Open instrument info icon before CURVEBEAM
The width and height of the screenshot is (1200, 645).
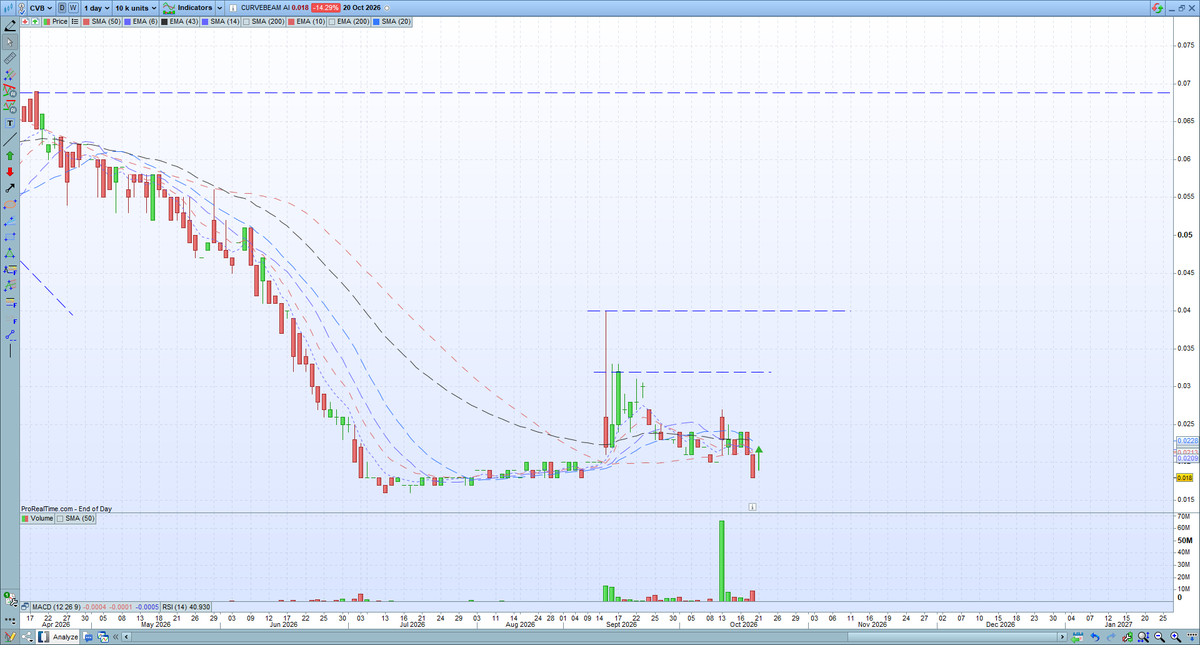coord(233,8)
